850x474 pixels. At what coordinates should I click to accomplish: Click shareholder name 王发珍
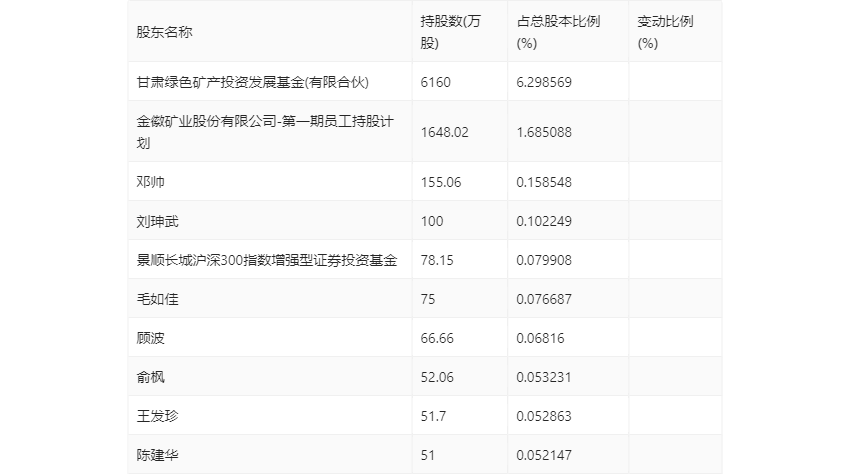(x=157, y=416)
